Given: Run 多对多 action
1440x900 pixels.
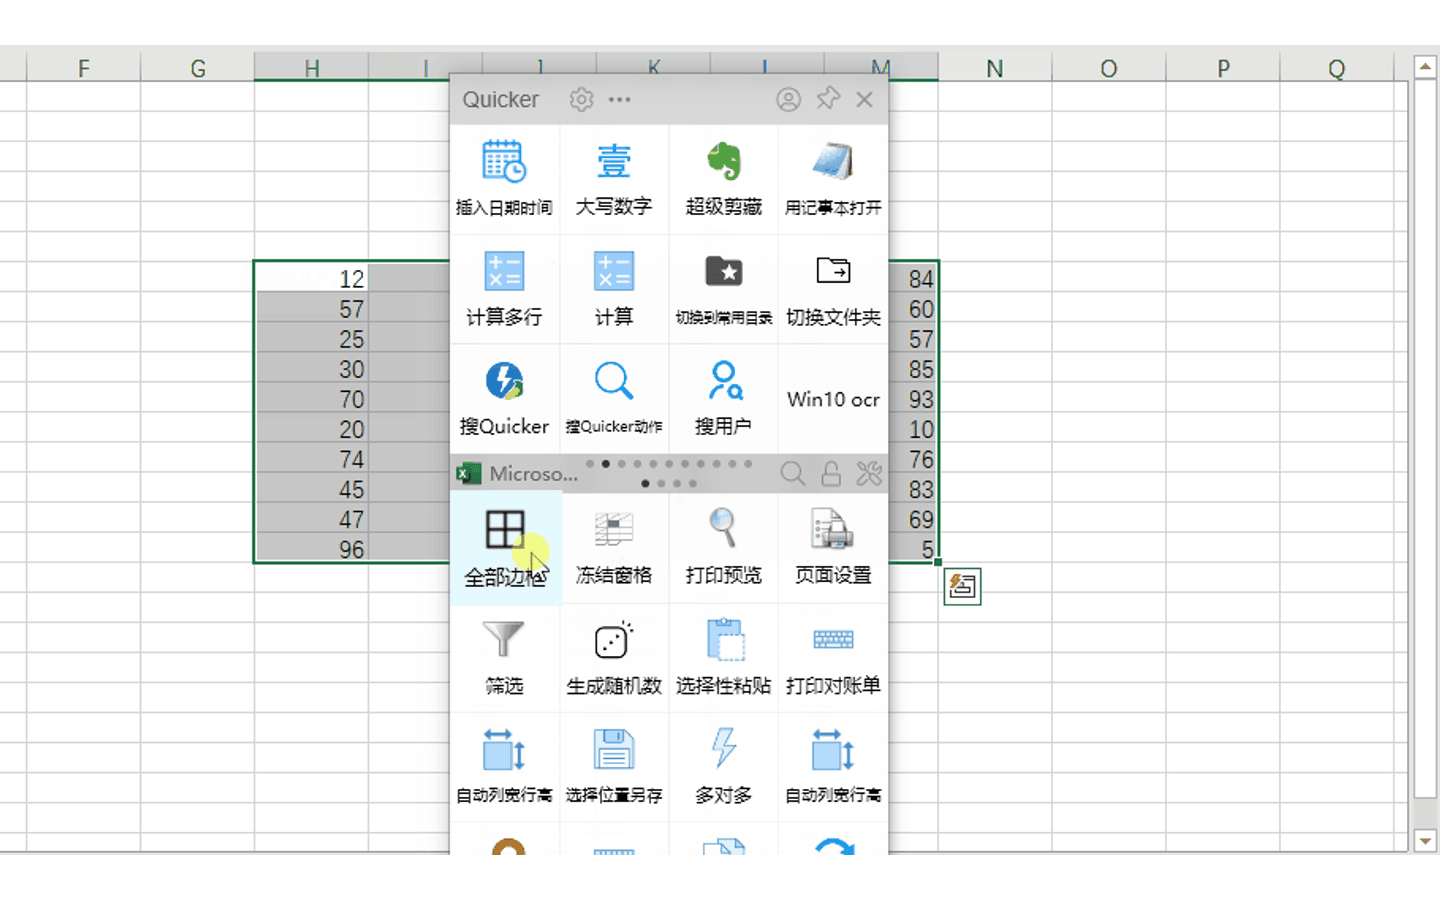Looking at the screenshot, I should [x=724, y=768].
